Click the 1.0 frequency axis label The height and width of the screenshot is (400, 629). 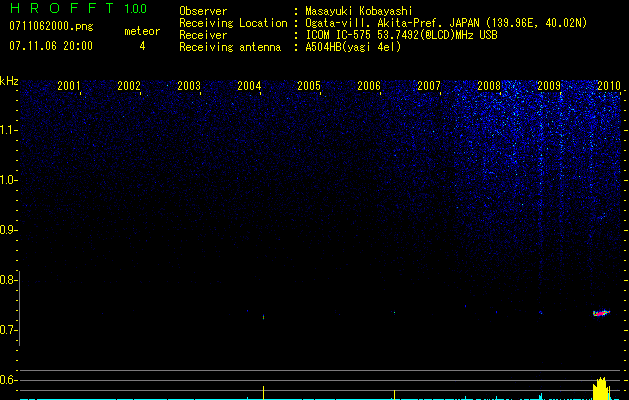[x=8, y=180]
